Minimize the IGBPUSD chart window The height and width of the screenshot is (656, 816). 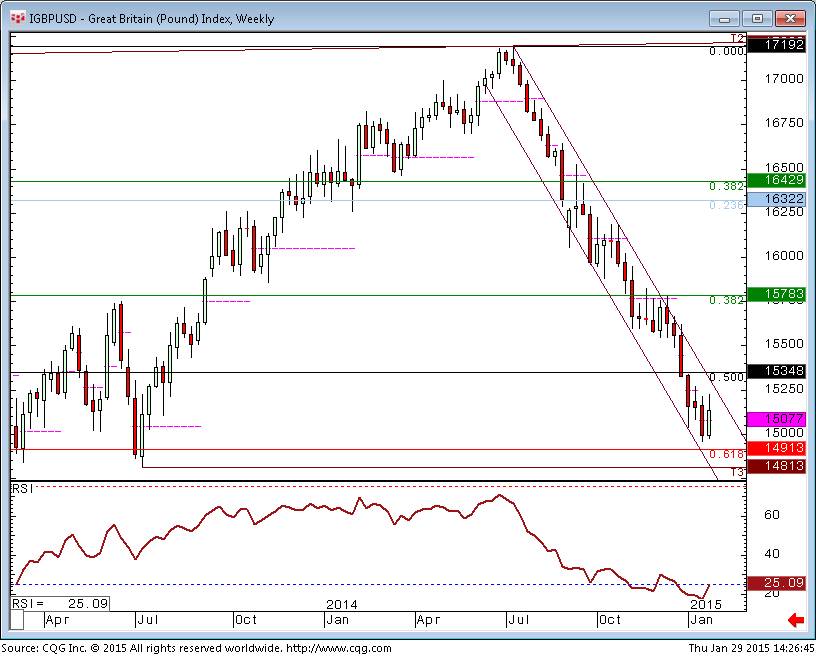(x=726, y=18)
